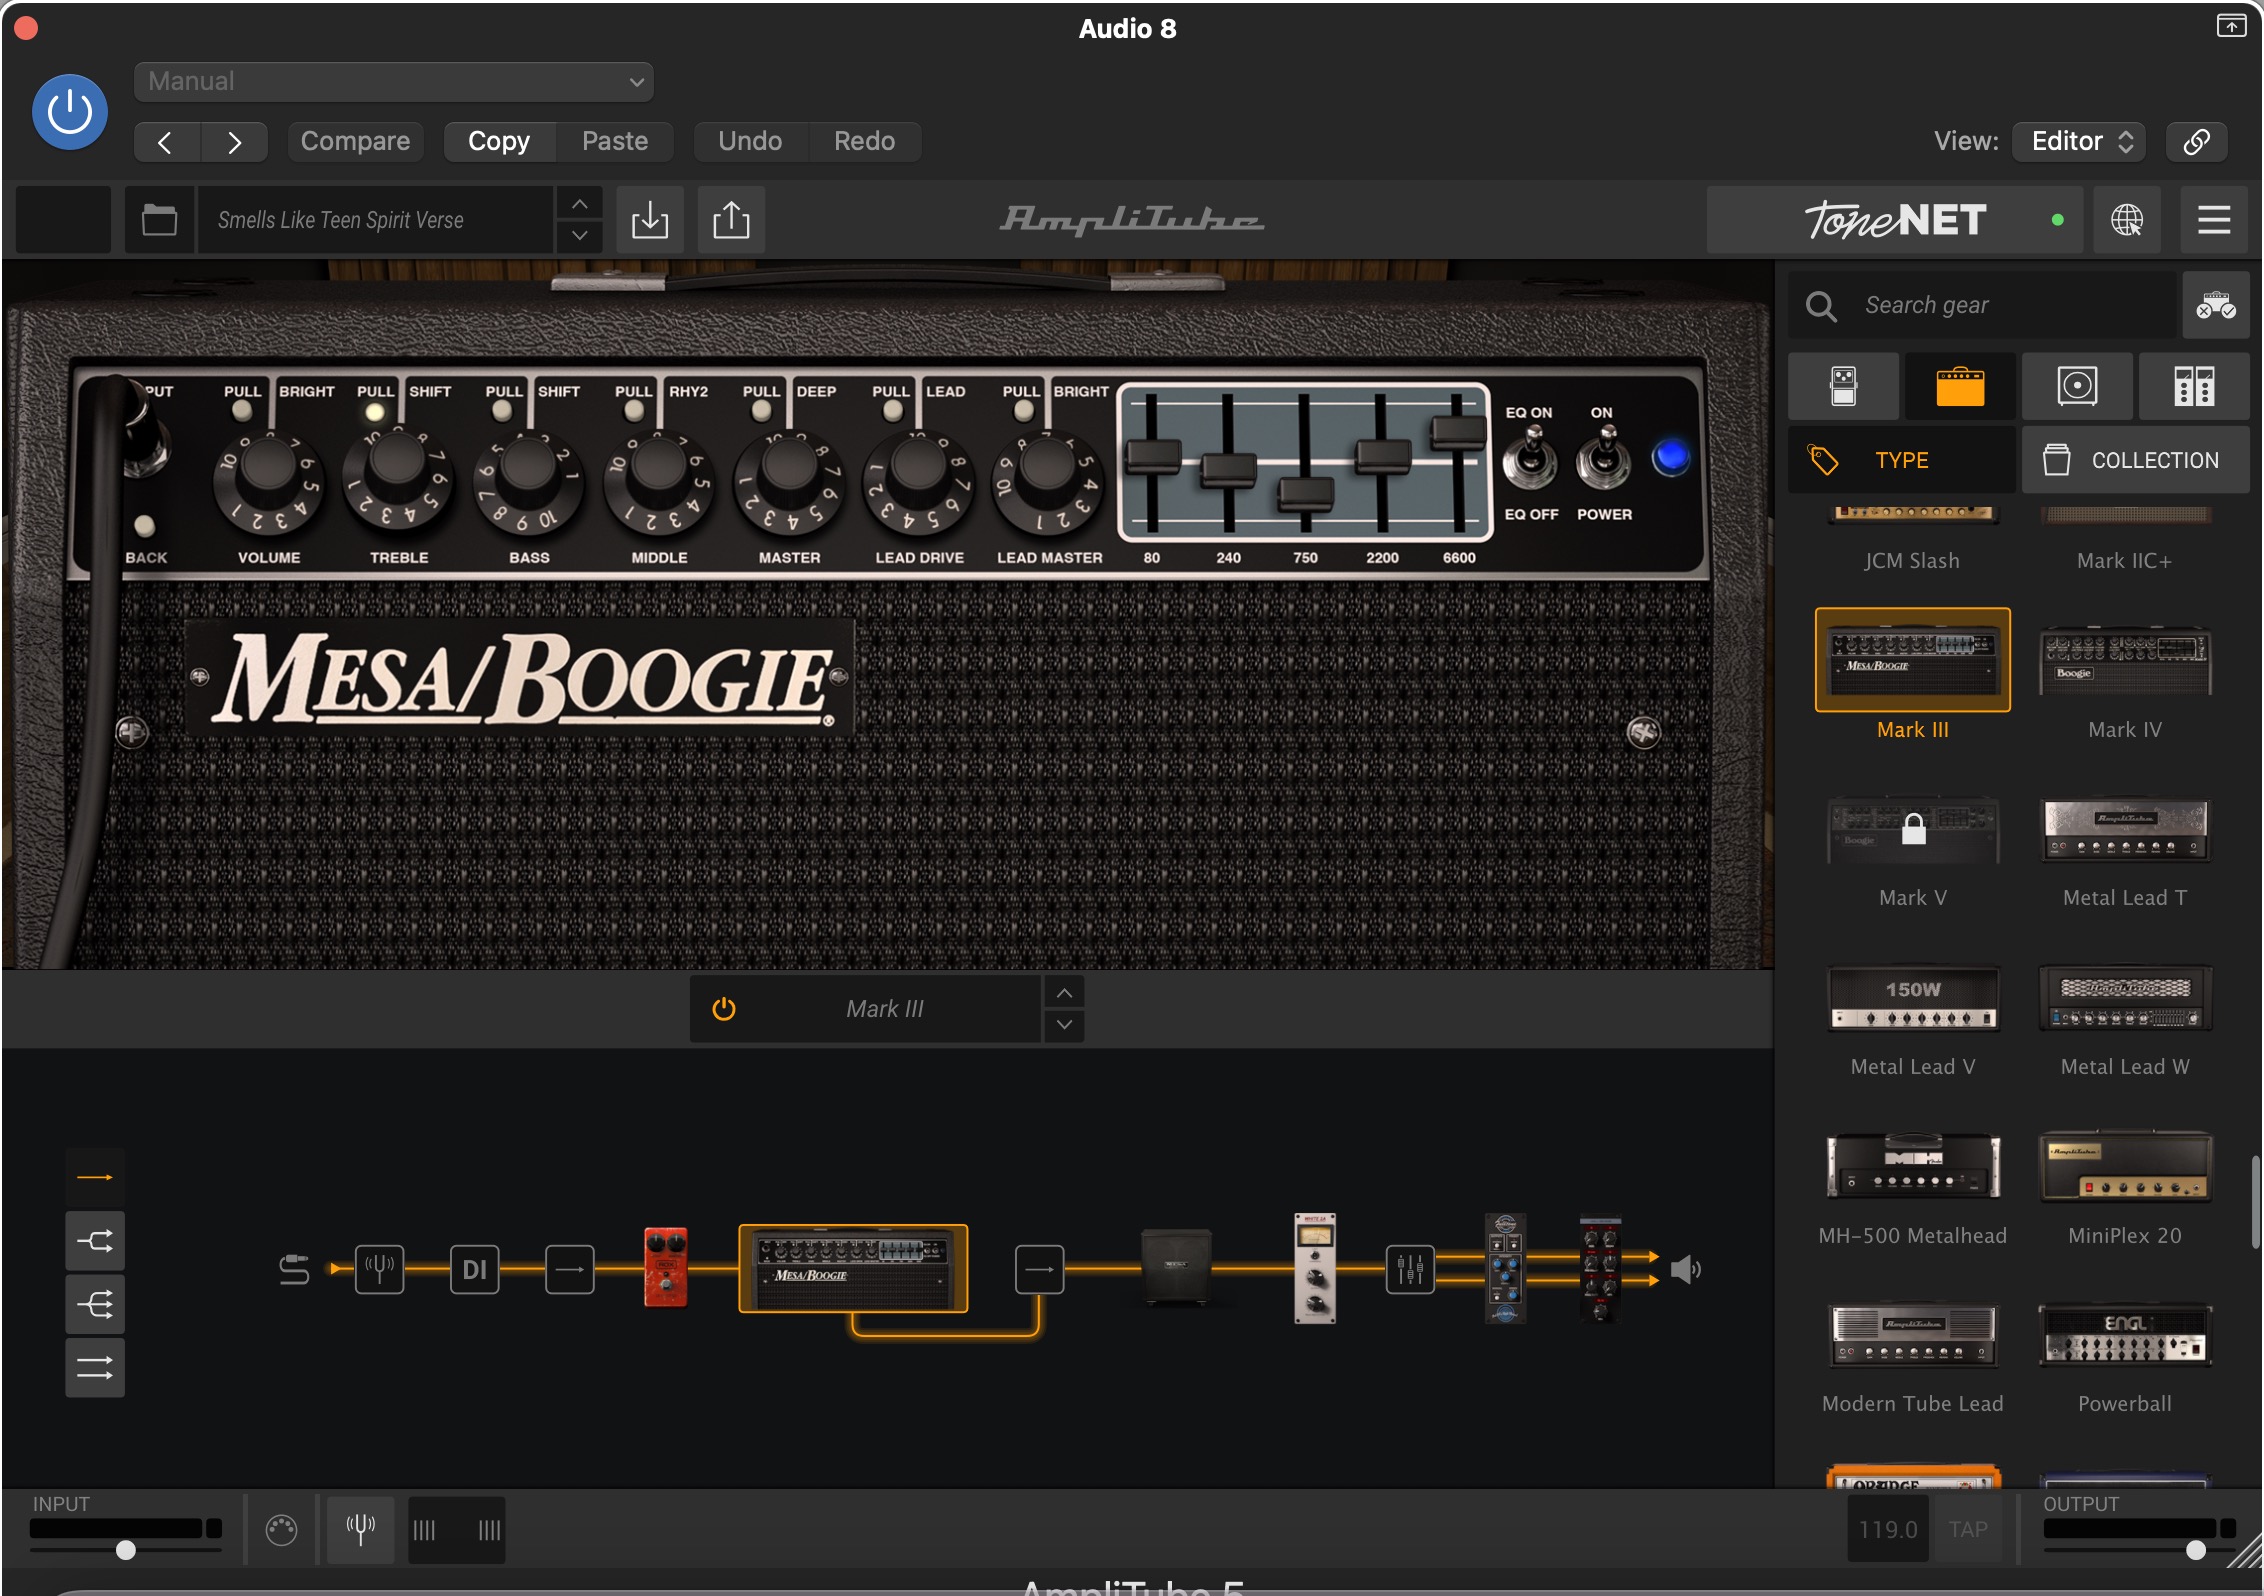Click the export preset share icon
Screen dimensions: 2264x1596
[x=731, y=220]
